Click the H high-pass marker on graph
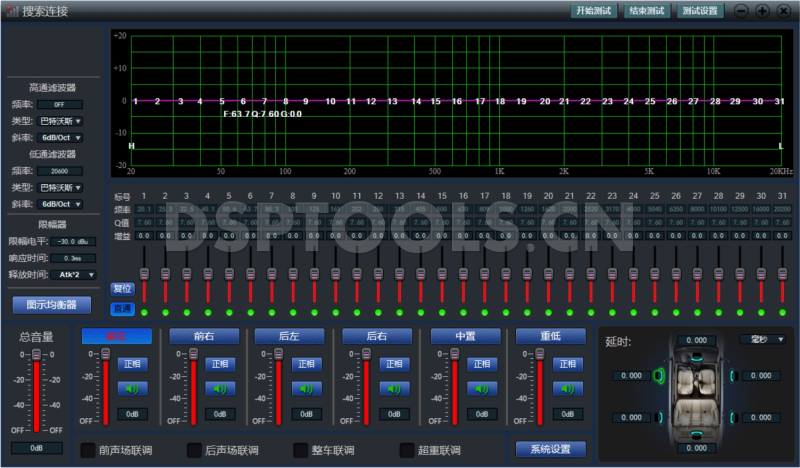Image resolution: width=800 pixels, height=468 pixels. pos(131,146)
